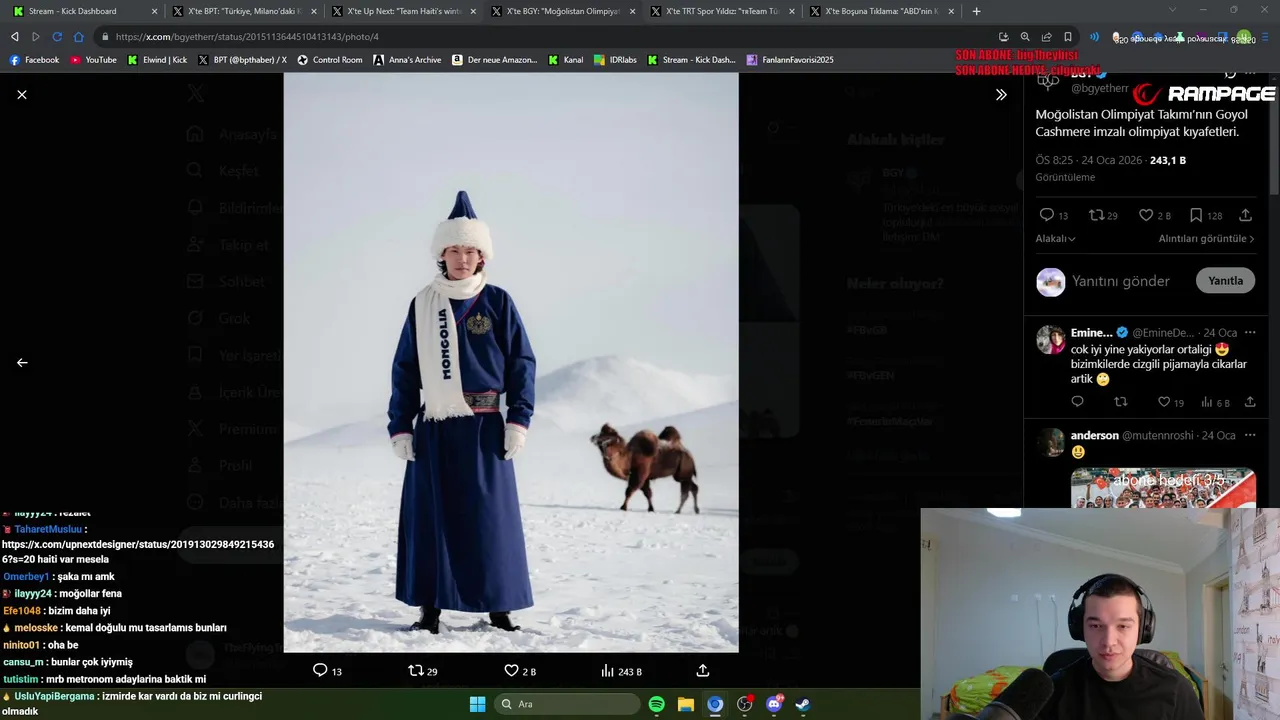Open more options on Emine's reply
This screenshot has width=1280, height=720.
tap(1249, 333)
